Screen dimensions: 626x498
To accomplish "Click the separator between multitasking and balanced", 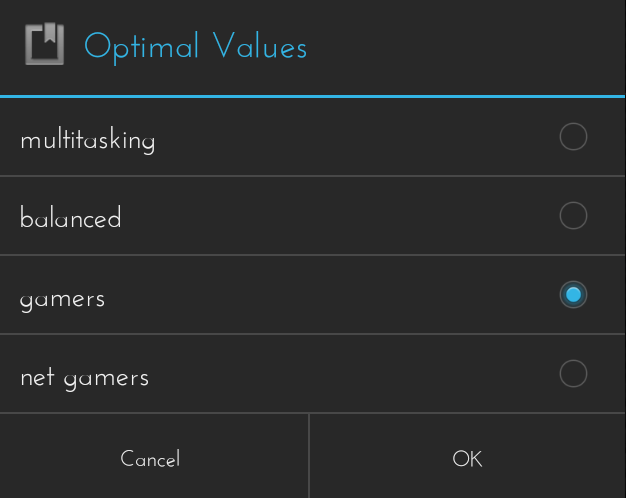I will tap(313, 176).
